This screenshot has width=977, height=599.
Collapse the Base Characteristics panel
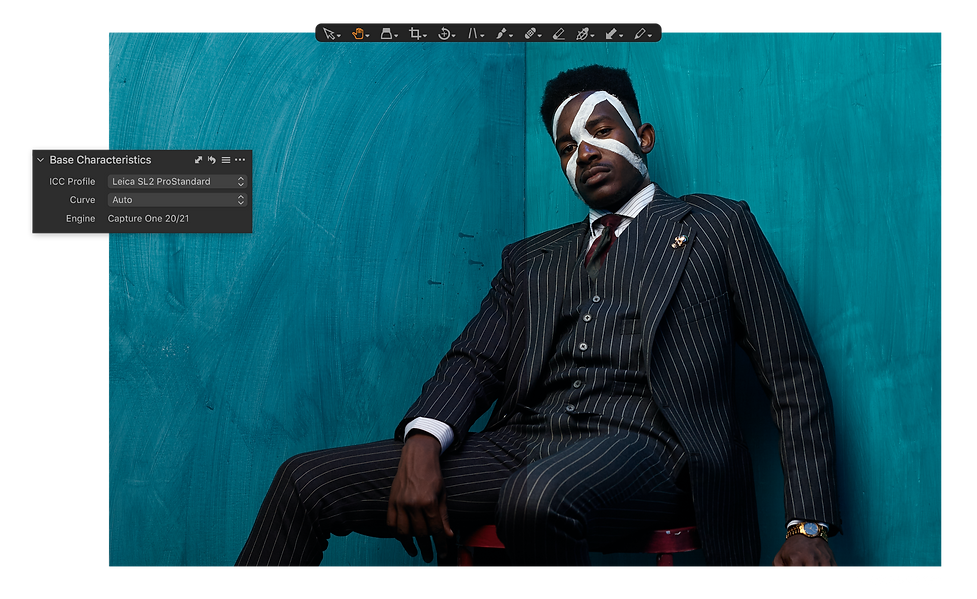[41, 160]
